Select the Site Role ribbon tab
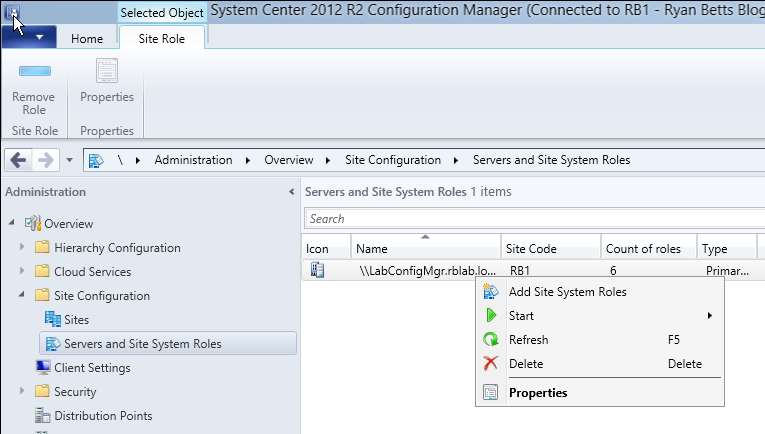The height and width of the screenshot is (434, 765). tap(161, 39)
